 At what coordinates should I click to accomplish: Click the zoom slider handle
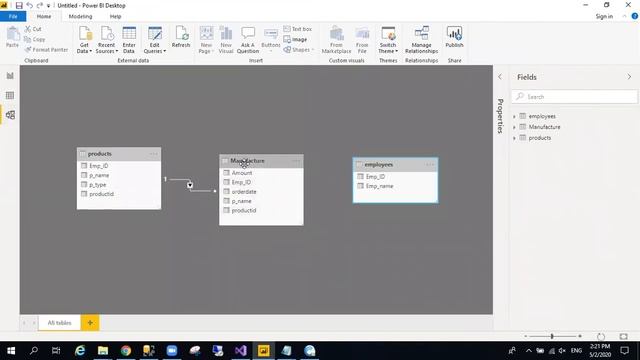[x=552, y=336]
